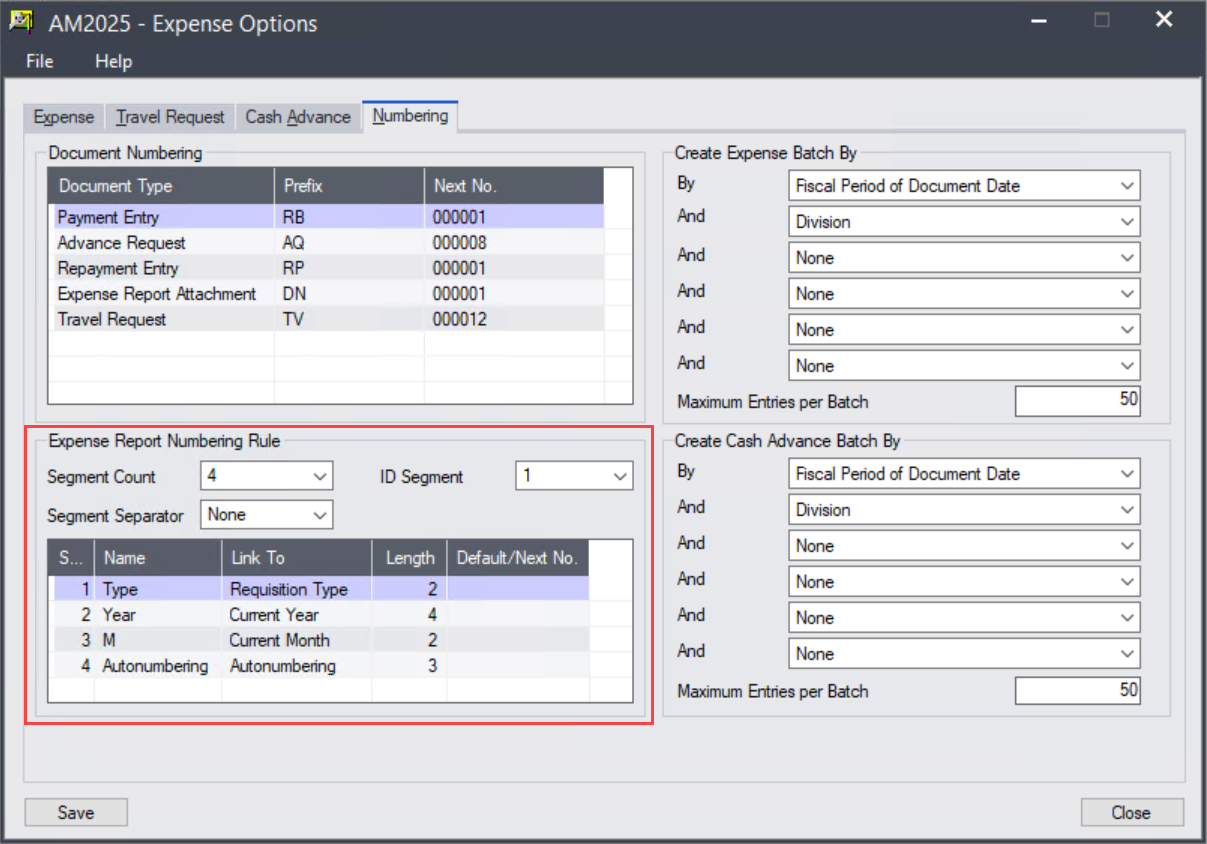Viewport: 1207px width, 844px height.
Task: Open the ID Segment dropdown
Action: 574,476
